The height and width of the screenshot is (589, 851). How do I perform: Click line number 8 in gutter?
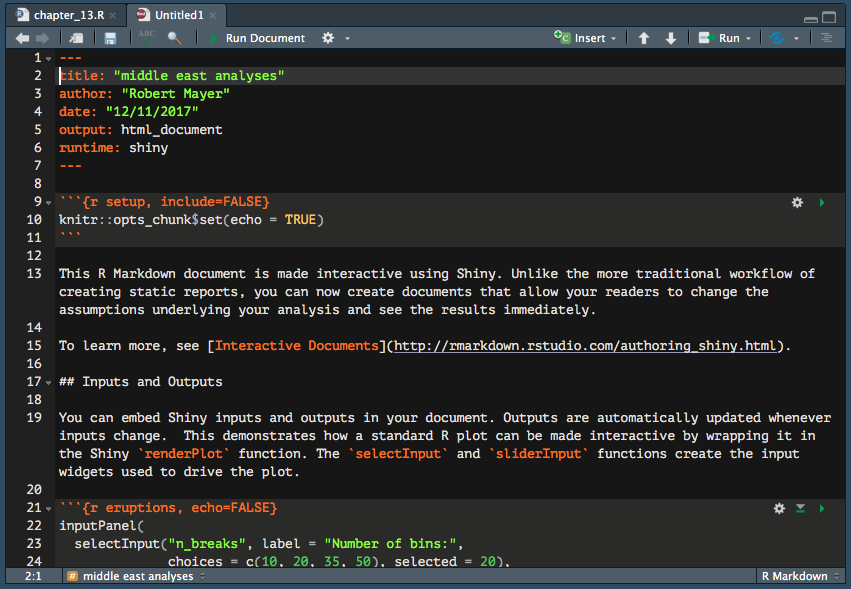pyautogui.click(x=37, y=183)
